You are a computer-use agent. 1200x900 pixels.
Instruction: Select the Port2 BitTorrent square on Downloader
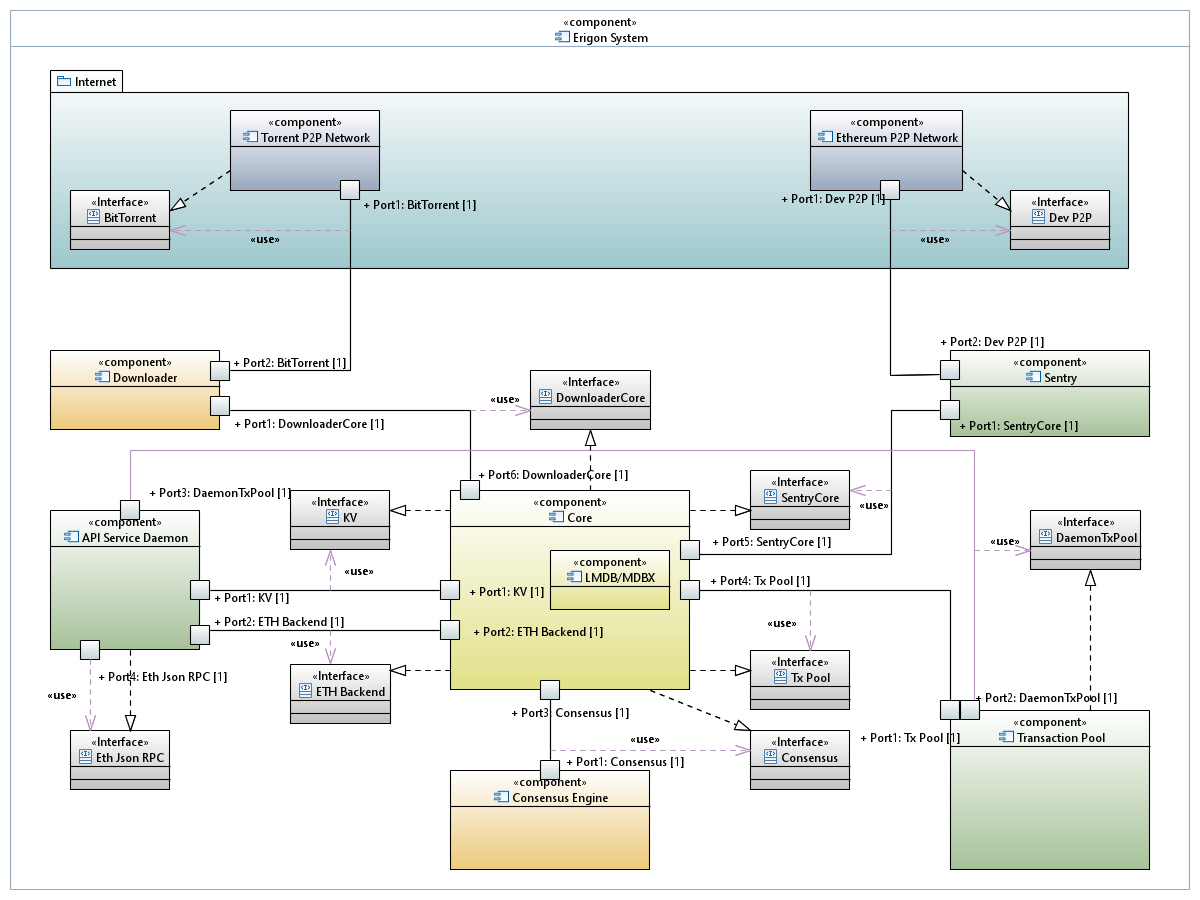point(220,370)
